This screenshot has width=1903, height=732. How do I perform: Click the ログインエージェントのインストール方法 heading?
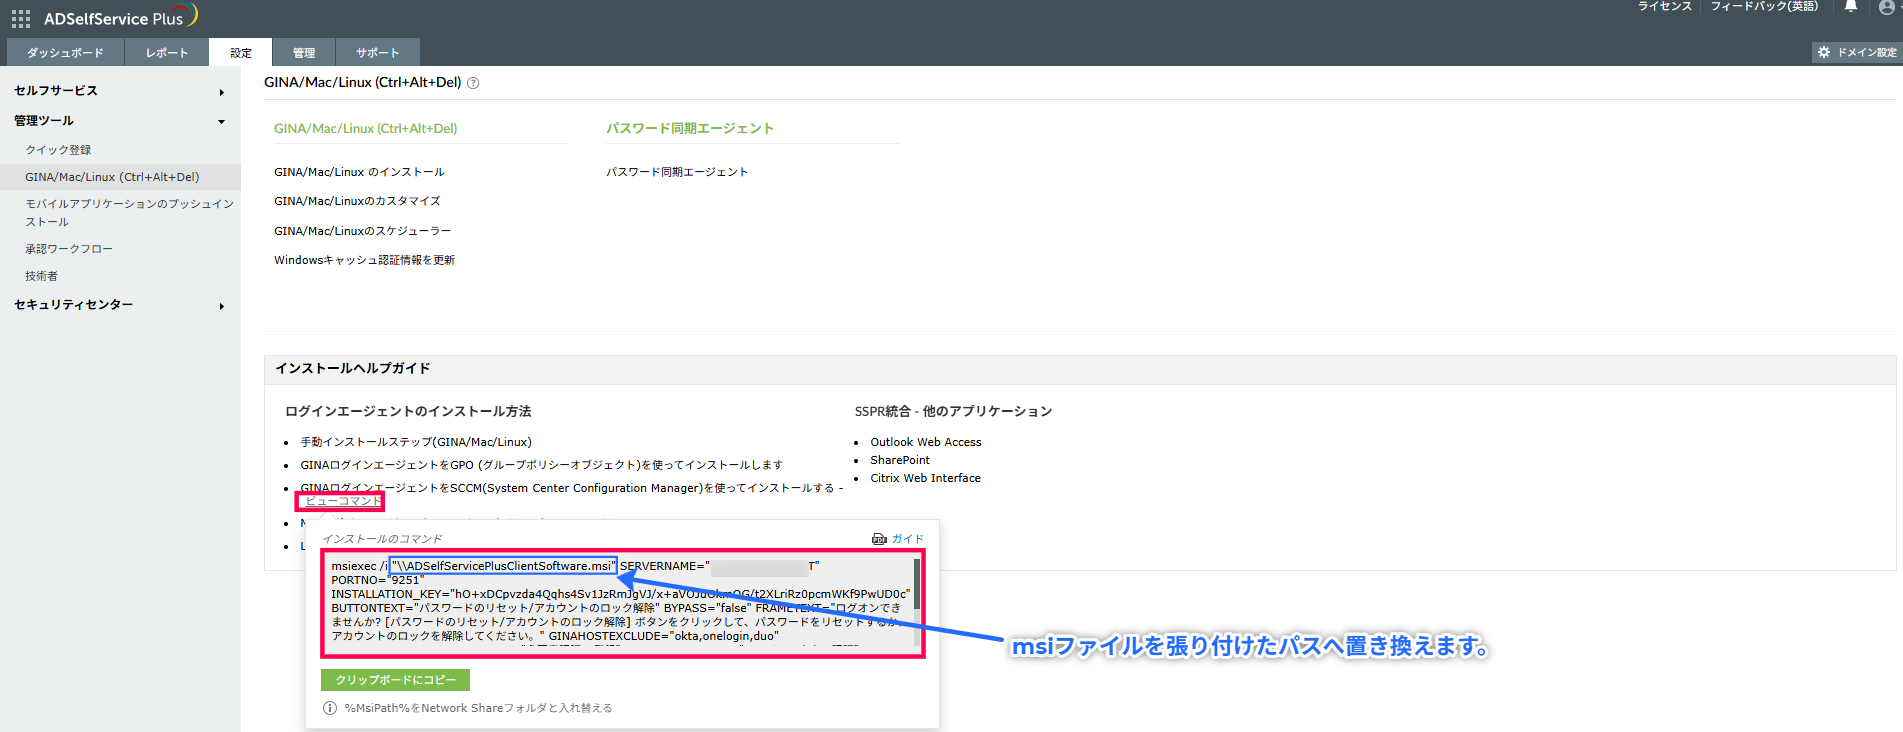tap(408, 411)
